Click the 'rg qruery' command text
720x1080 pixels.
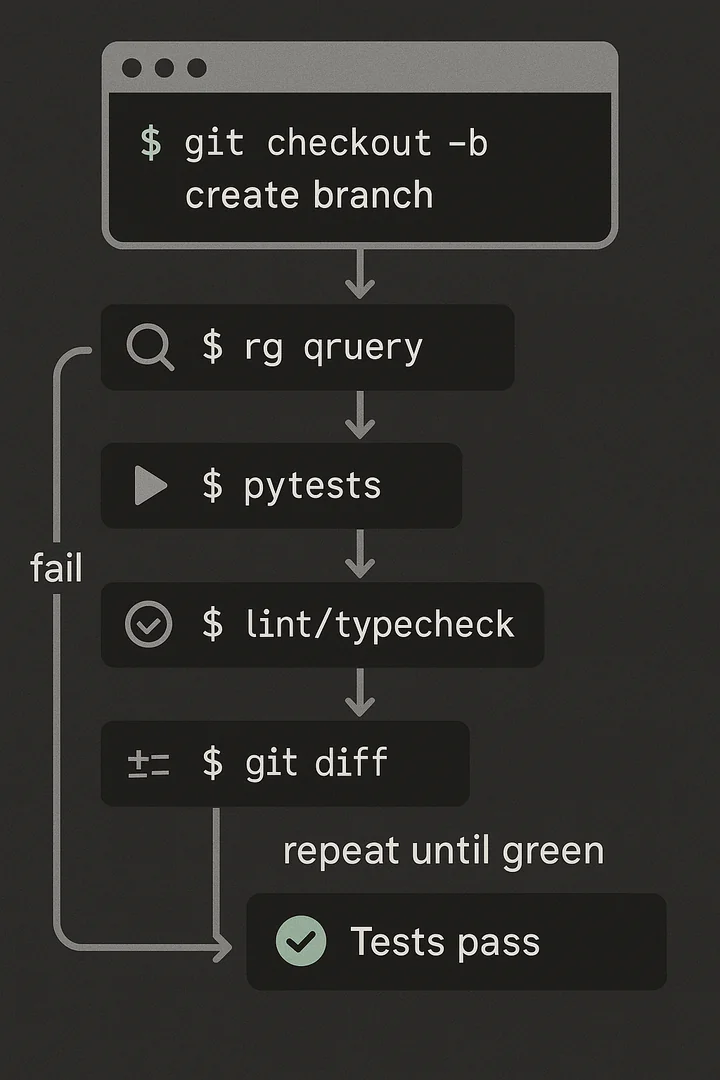click(x=333, y=349)
